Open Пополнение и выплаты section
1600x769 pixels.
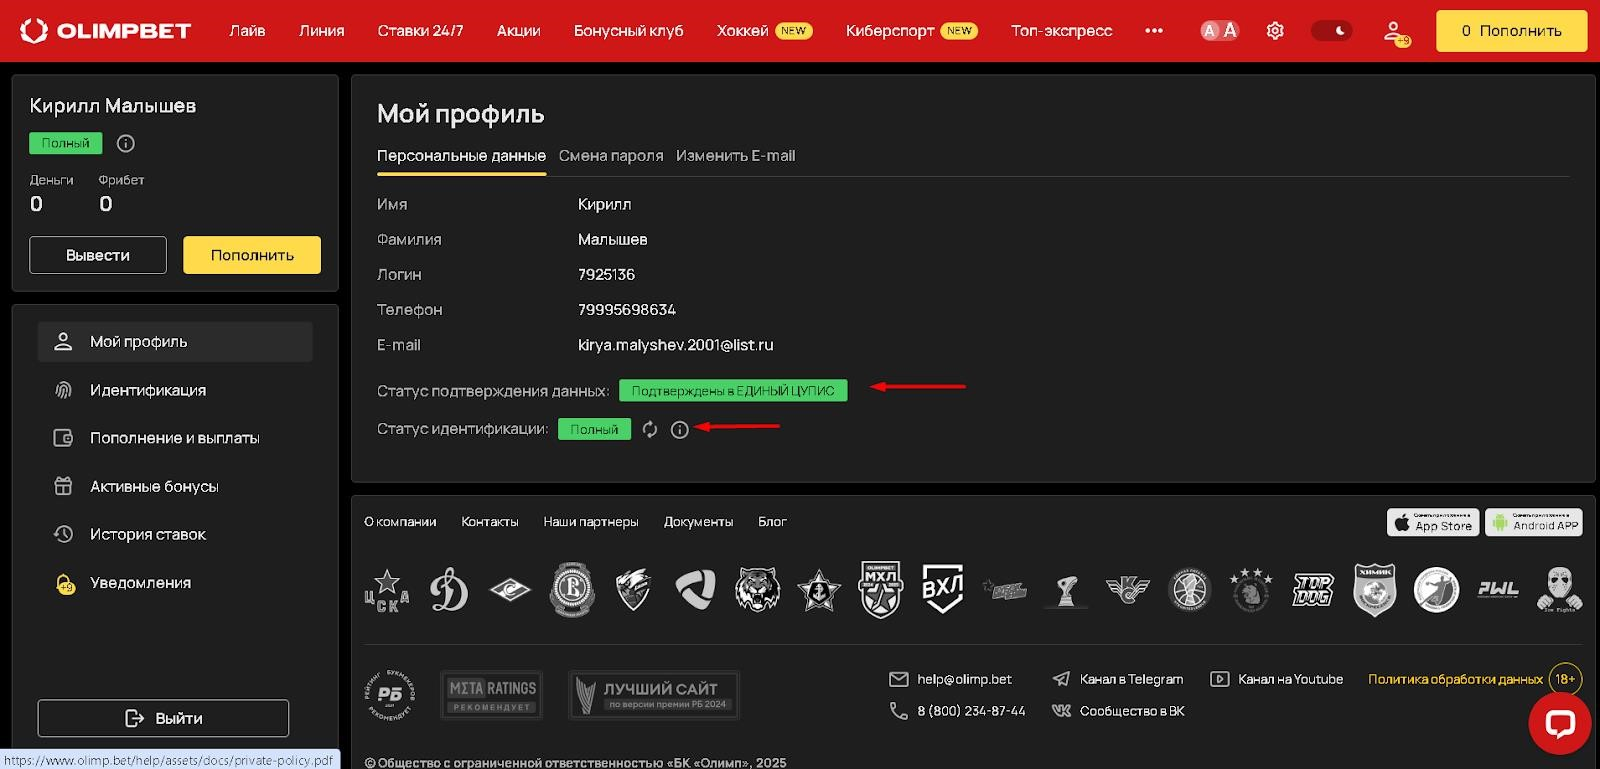(175, 438)
